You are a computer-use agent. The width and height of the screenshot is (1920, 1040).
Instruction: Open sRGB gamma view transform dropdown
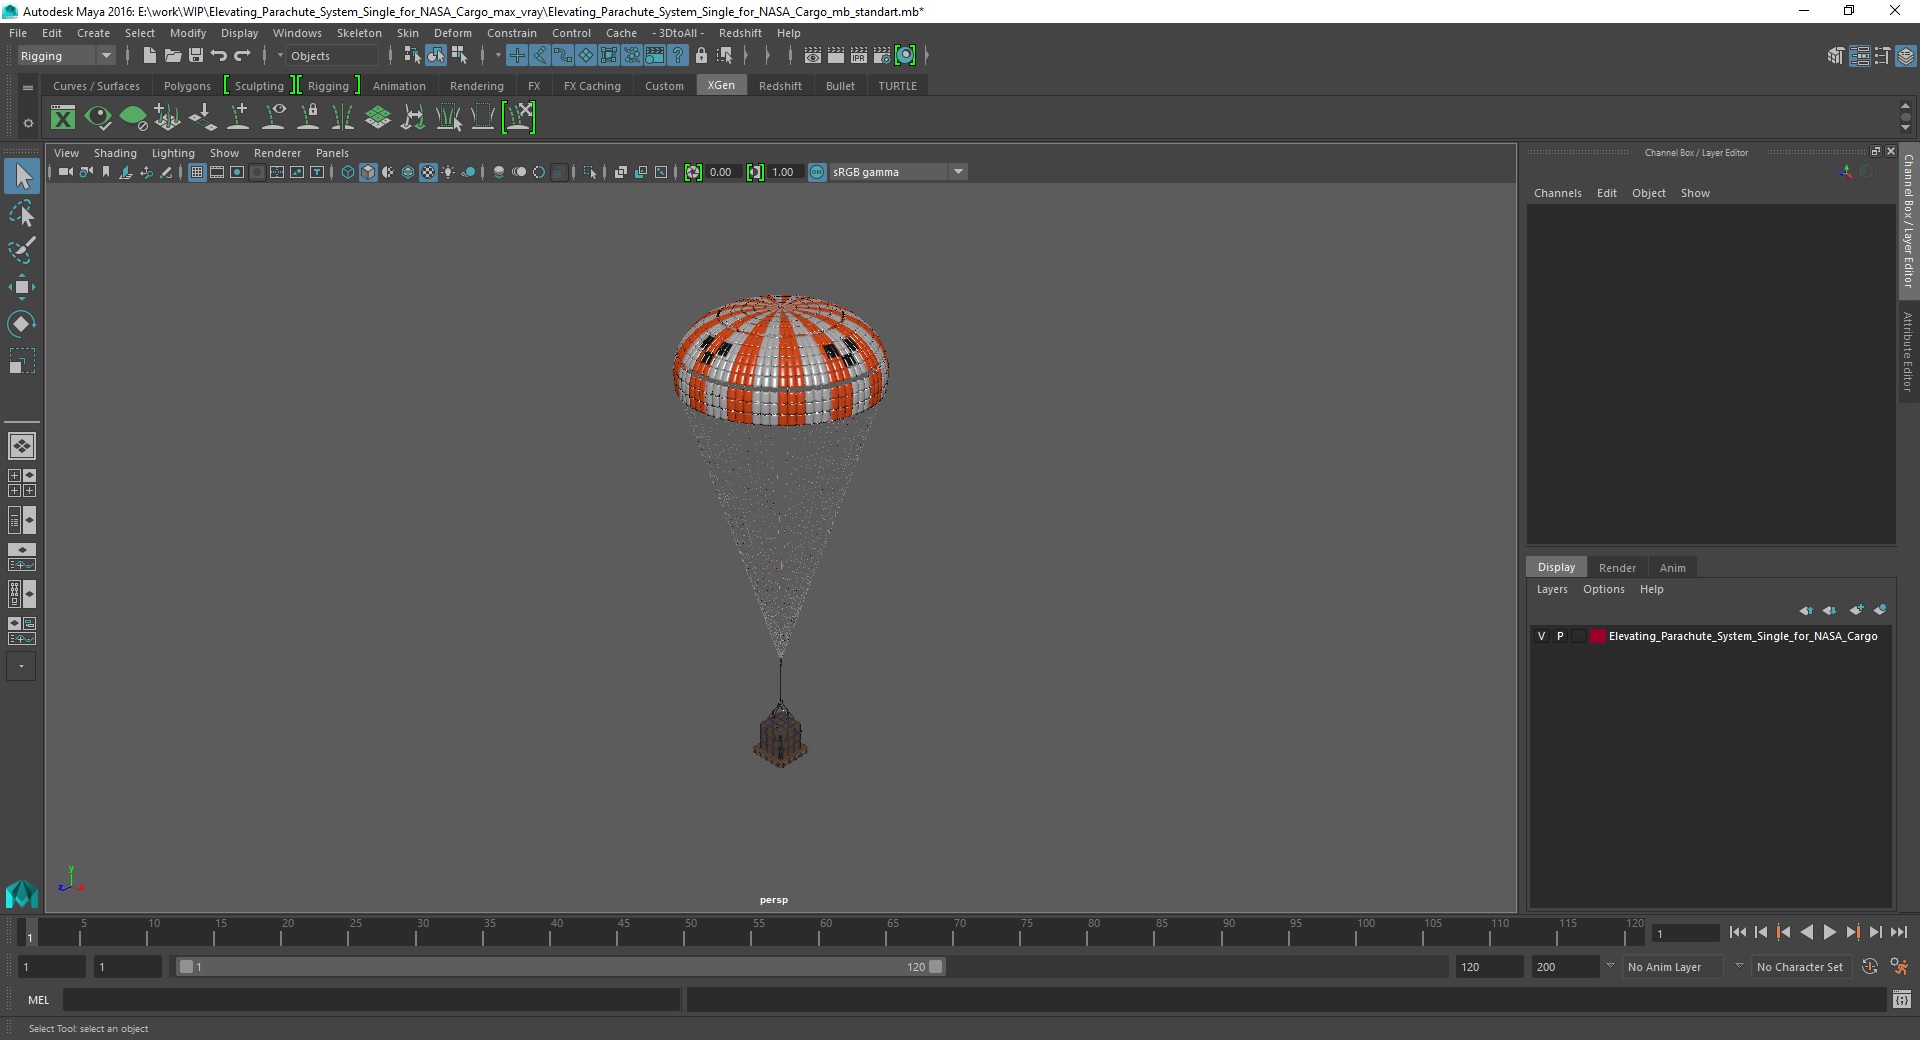tap(898, 172)
